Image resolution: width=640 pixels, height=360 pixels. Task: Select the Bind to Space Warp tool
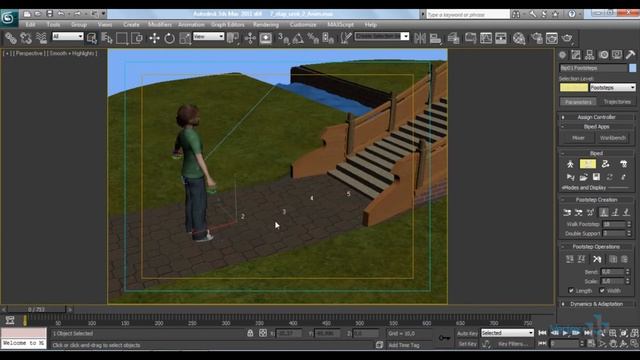pos(41,38)
